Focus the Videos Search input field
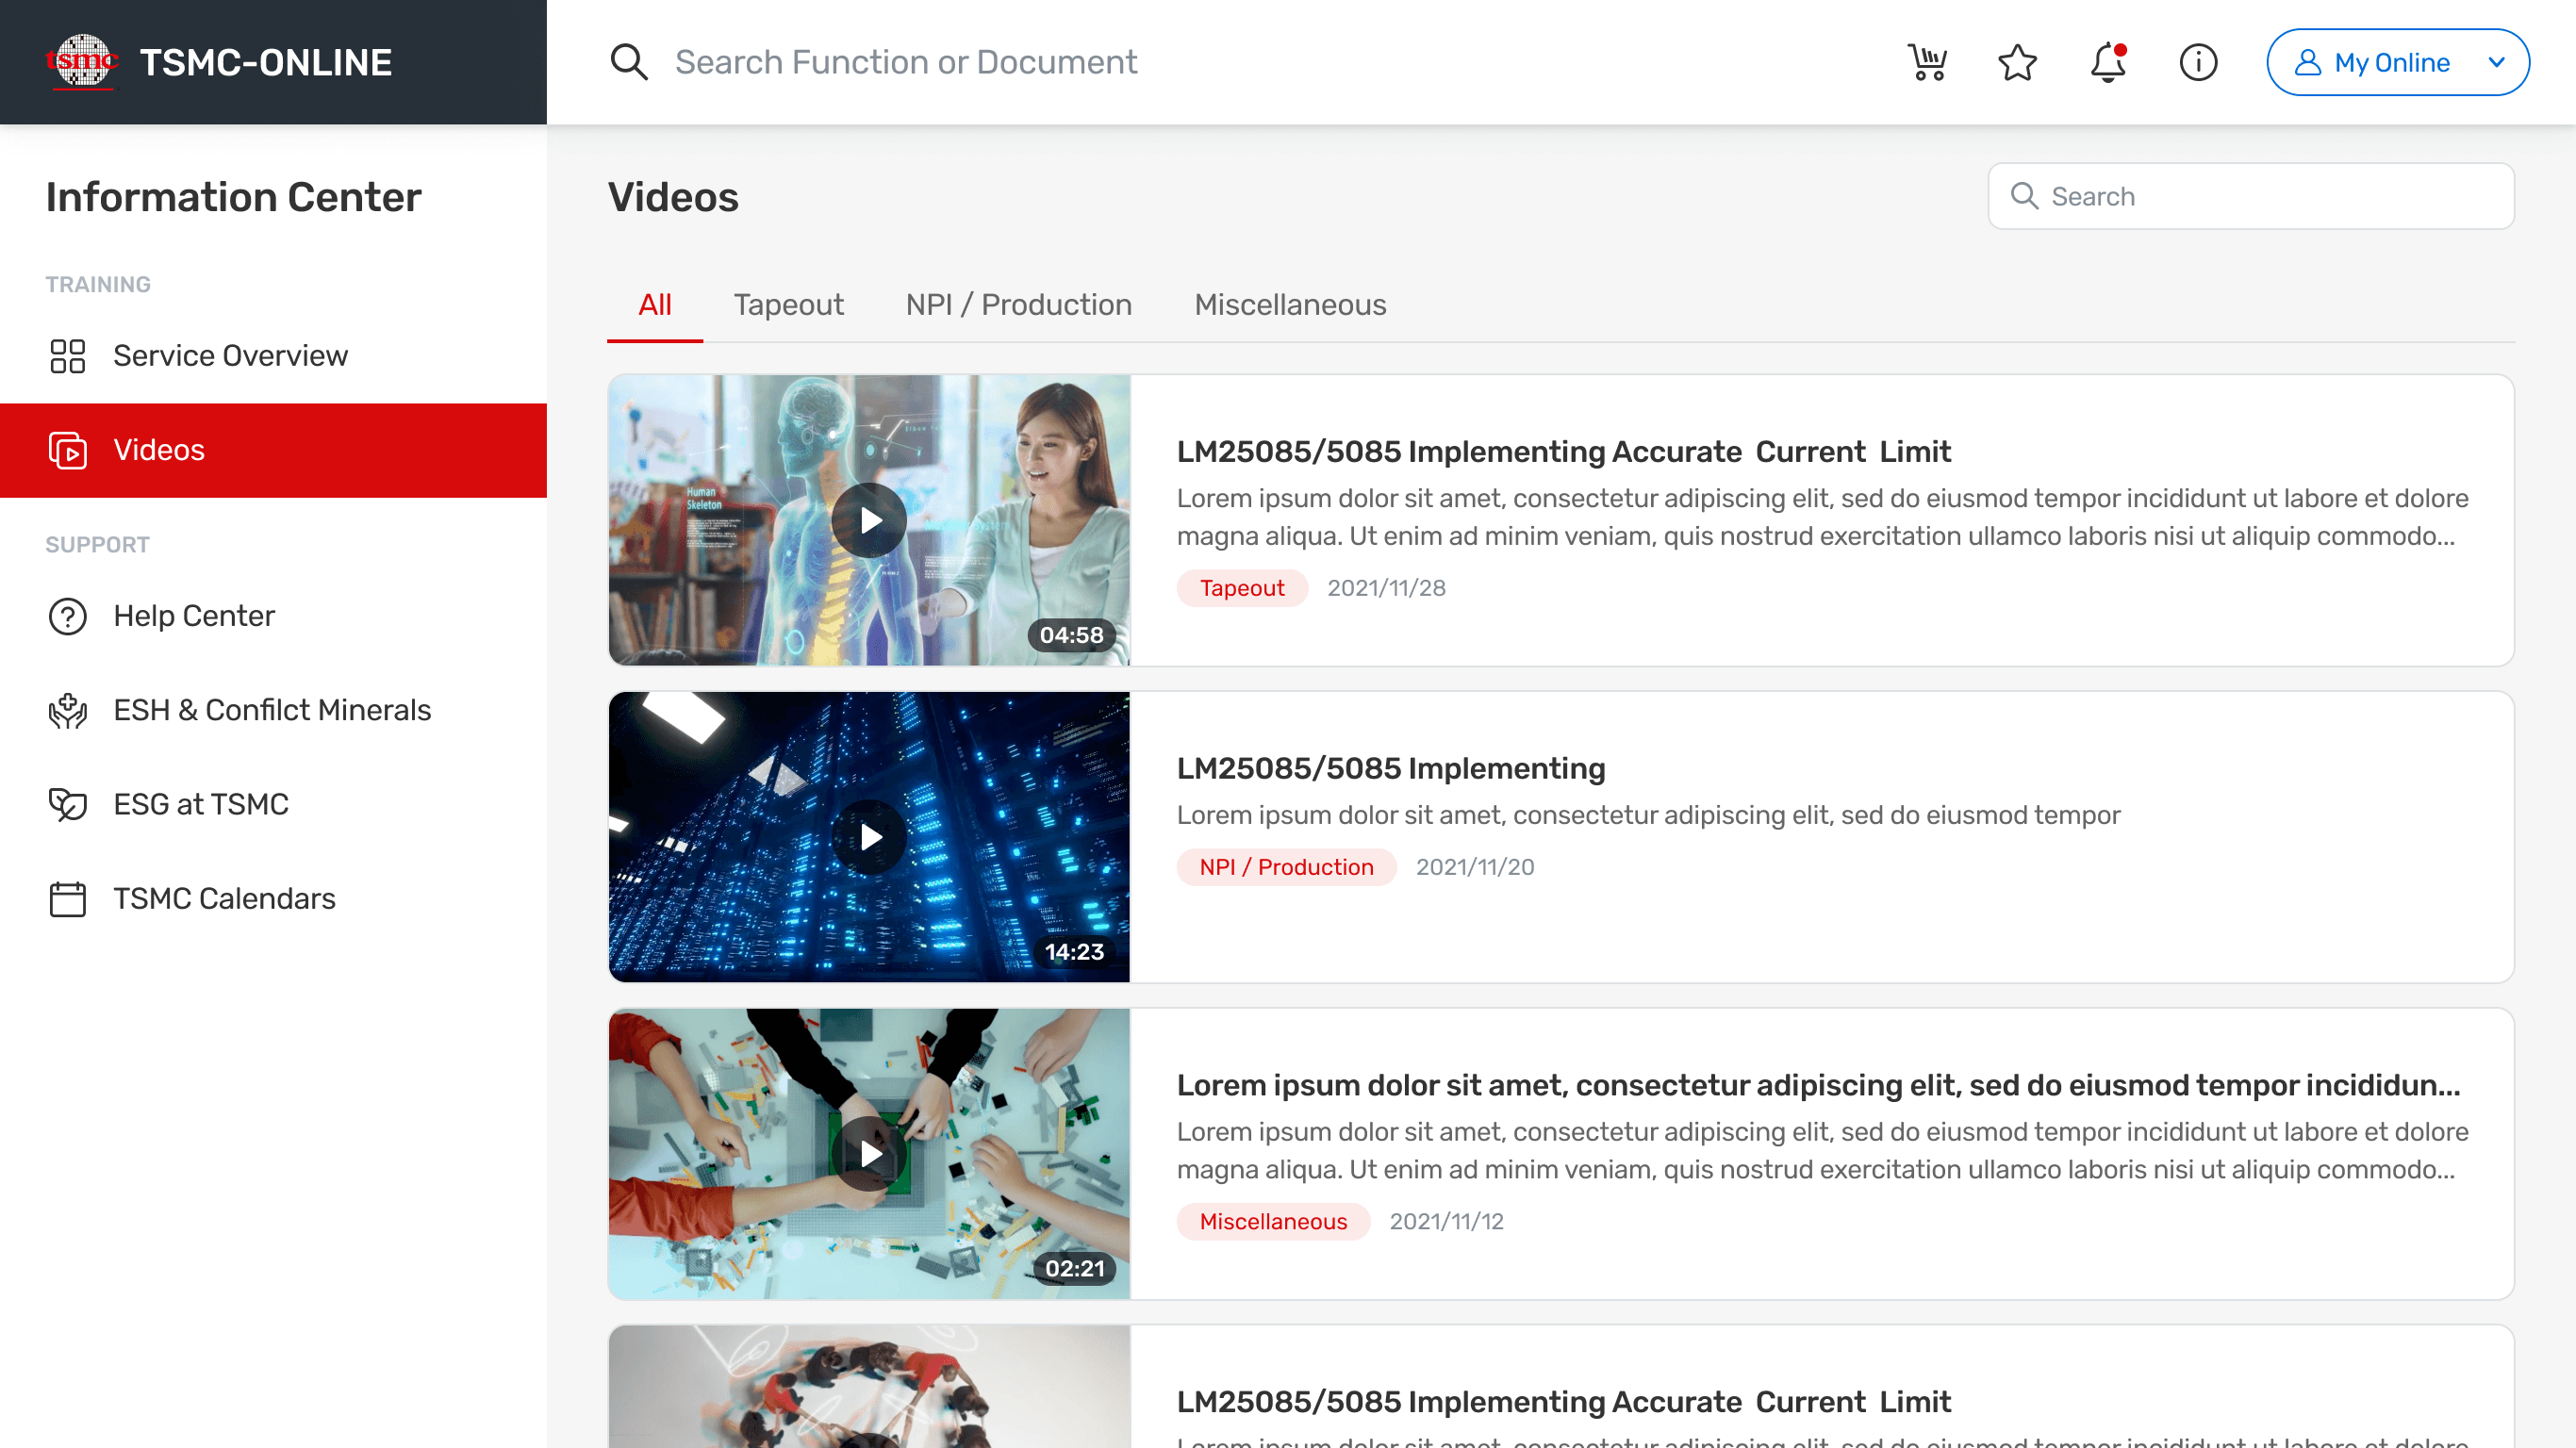This screenshot has height=1448, width=2576. click(2251, 196)
